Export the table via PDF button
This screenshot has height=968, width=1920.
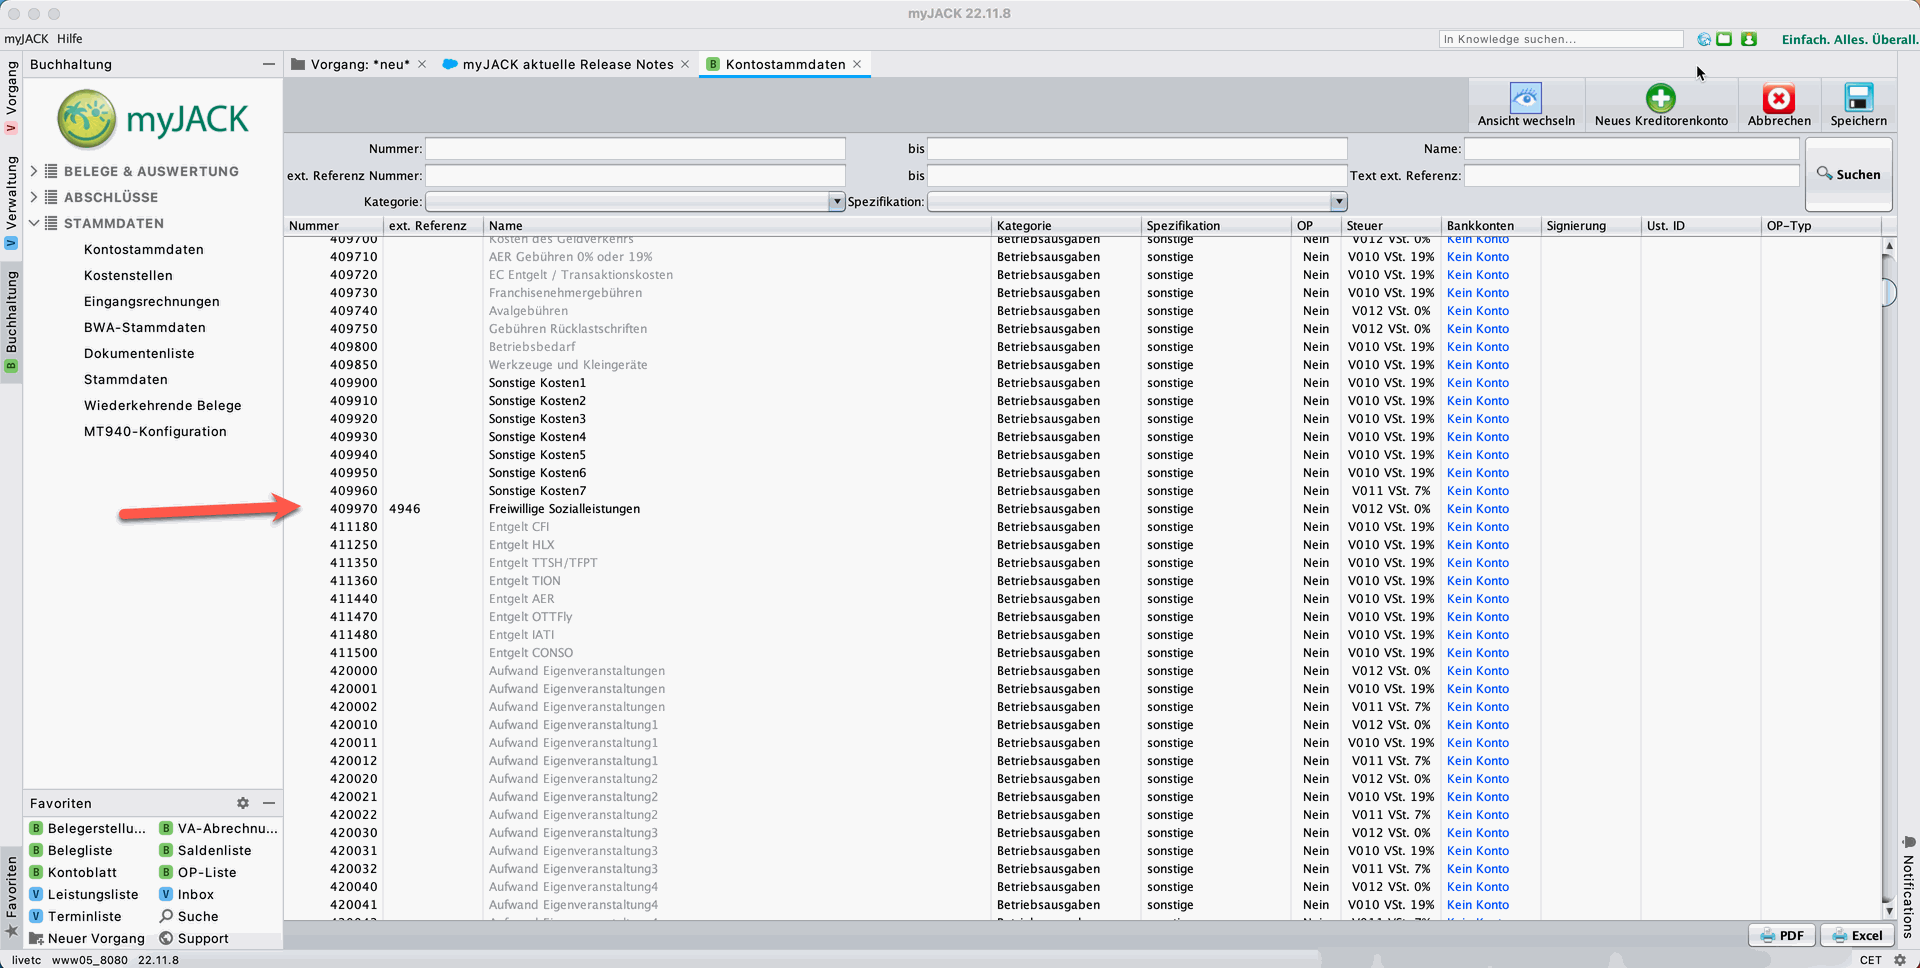(x=1782, y=936)
